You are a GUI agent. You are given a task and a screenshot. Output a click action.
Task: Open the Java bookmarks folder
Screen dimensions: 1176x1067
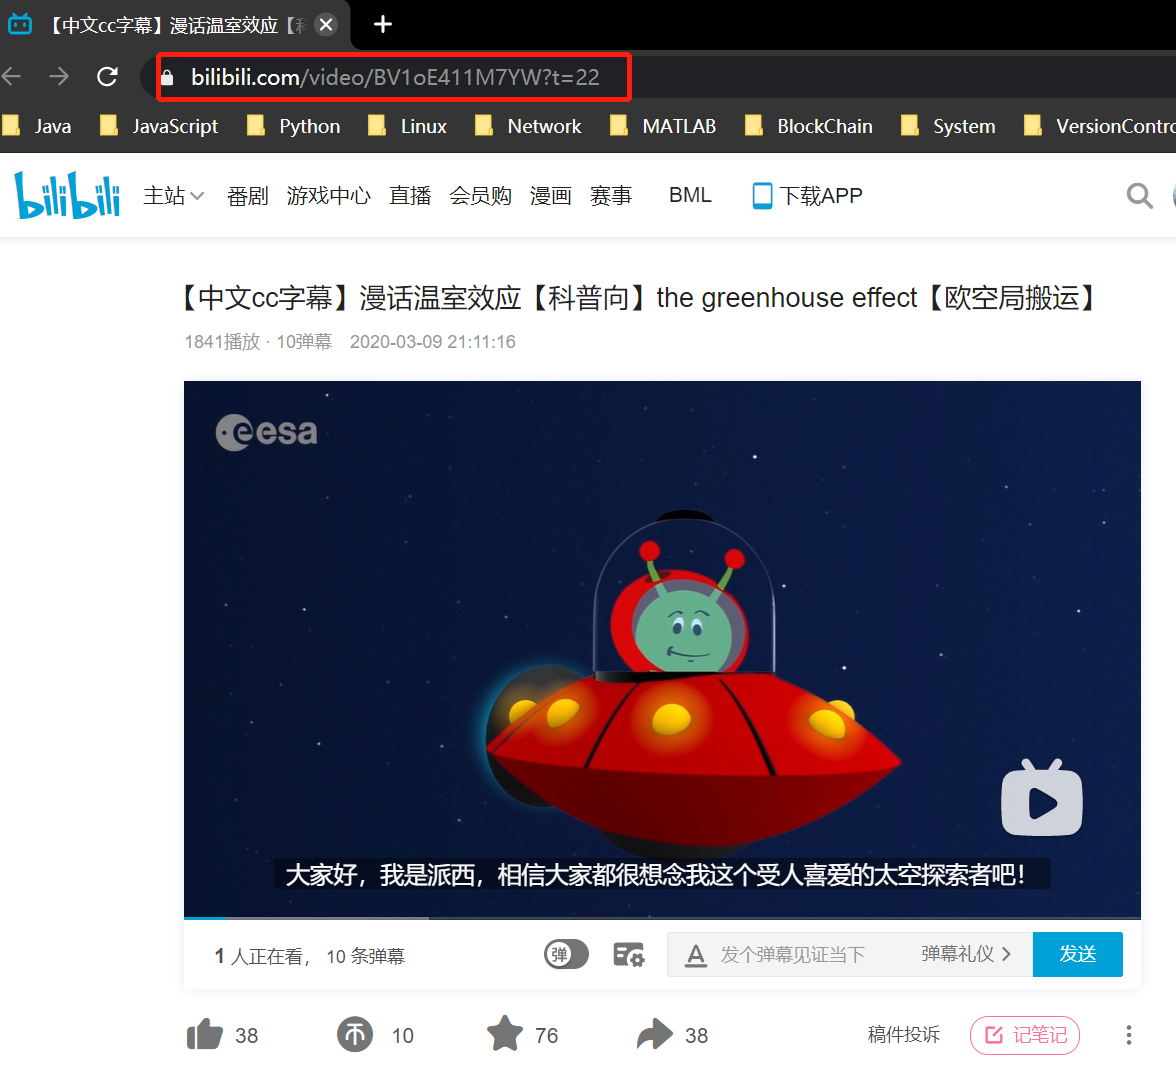[38, 126]
